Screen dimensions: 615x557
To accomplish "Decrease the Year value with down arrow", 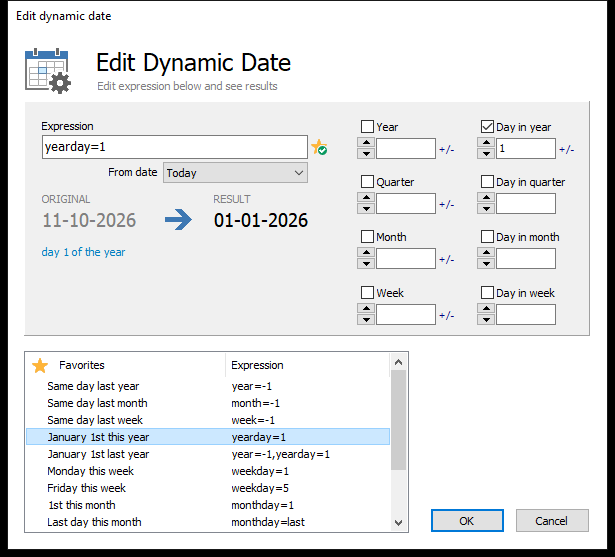I will pyautogui.click(x=366, y=153).
